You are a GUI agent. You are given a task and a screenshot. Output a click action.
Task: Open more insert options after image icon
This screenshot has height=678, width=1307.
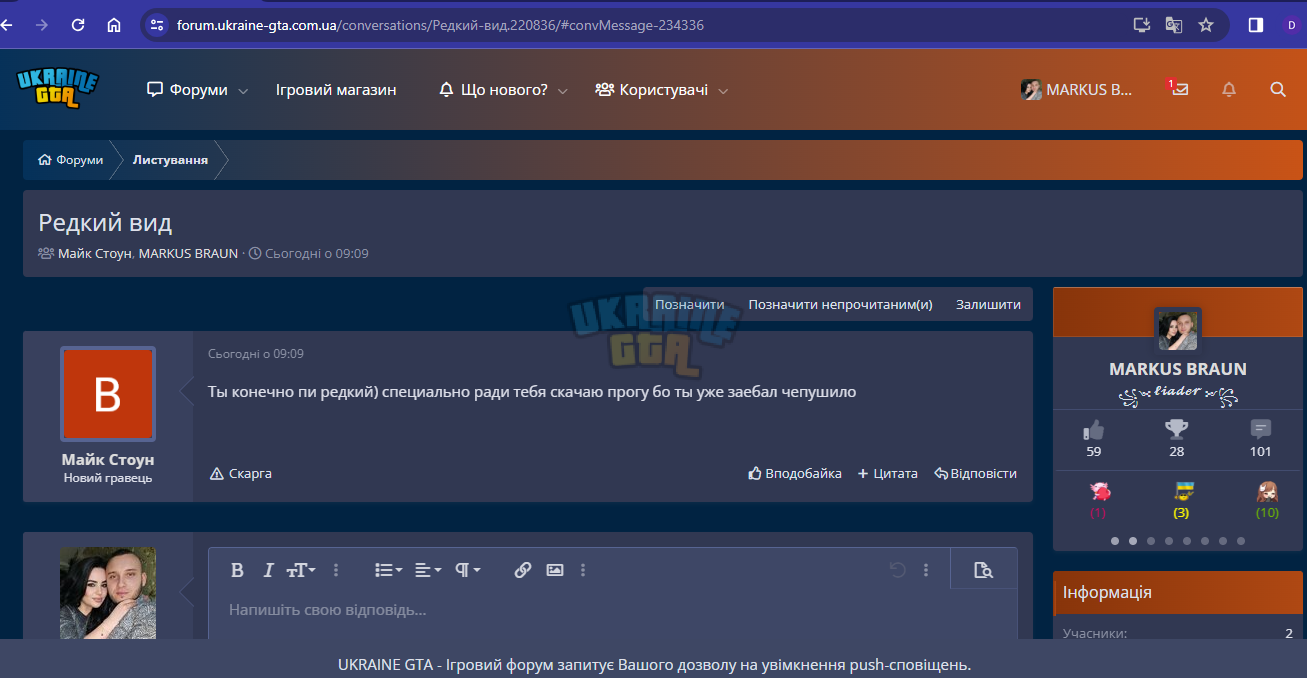pyautogui.click(x=583, y=570)
